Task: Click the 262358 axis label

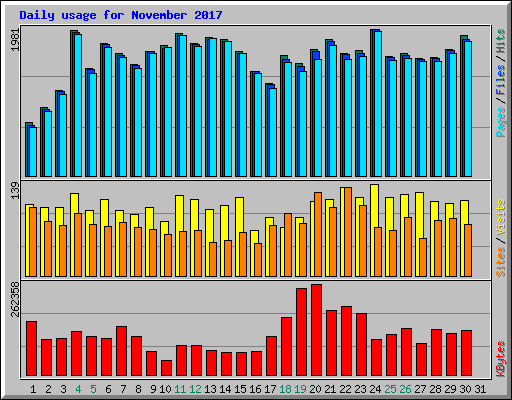Action: [15, 299]
